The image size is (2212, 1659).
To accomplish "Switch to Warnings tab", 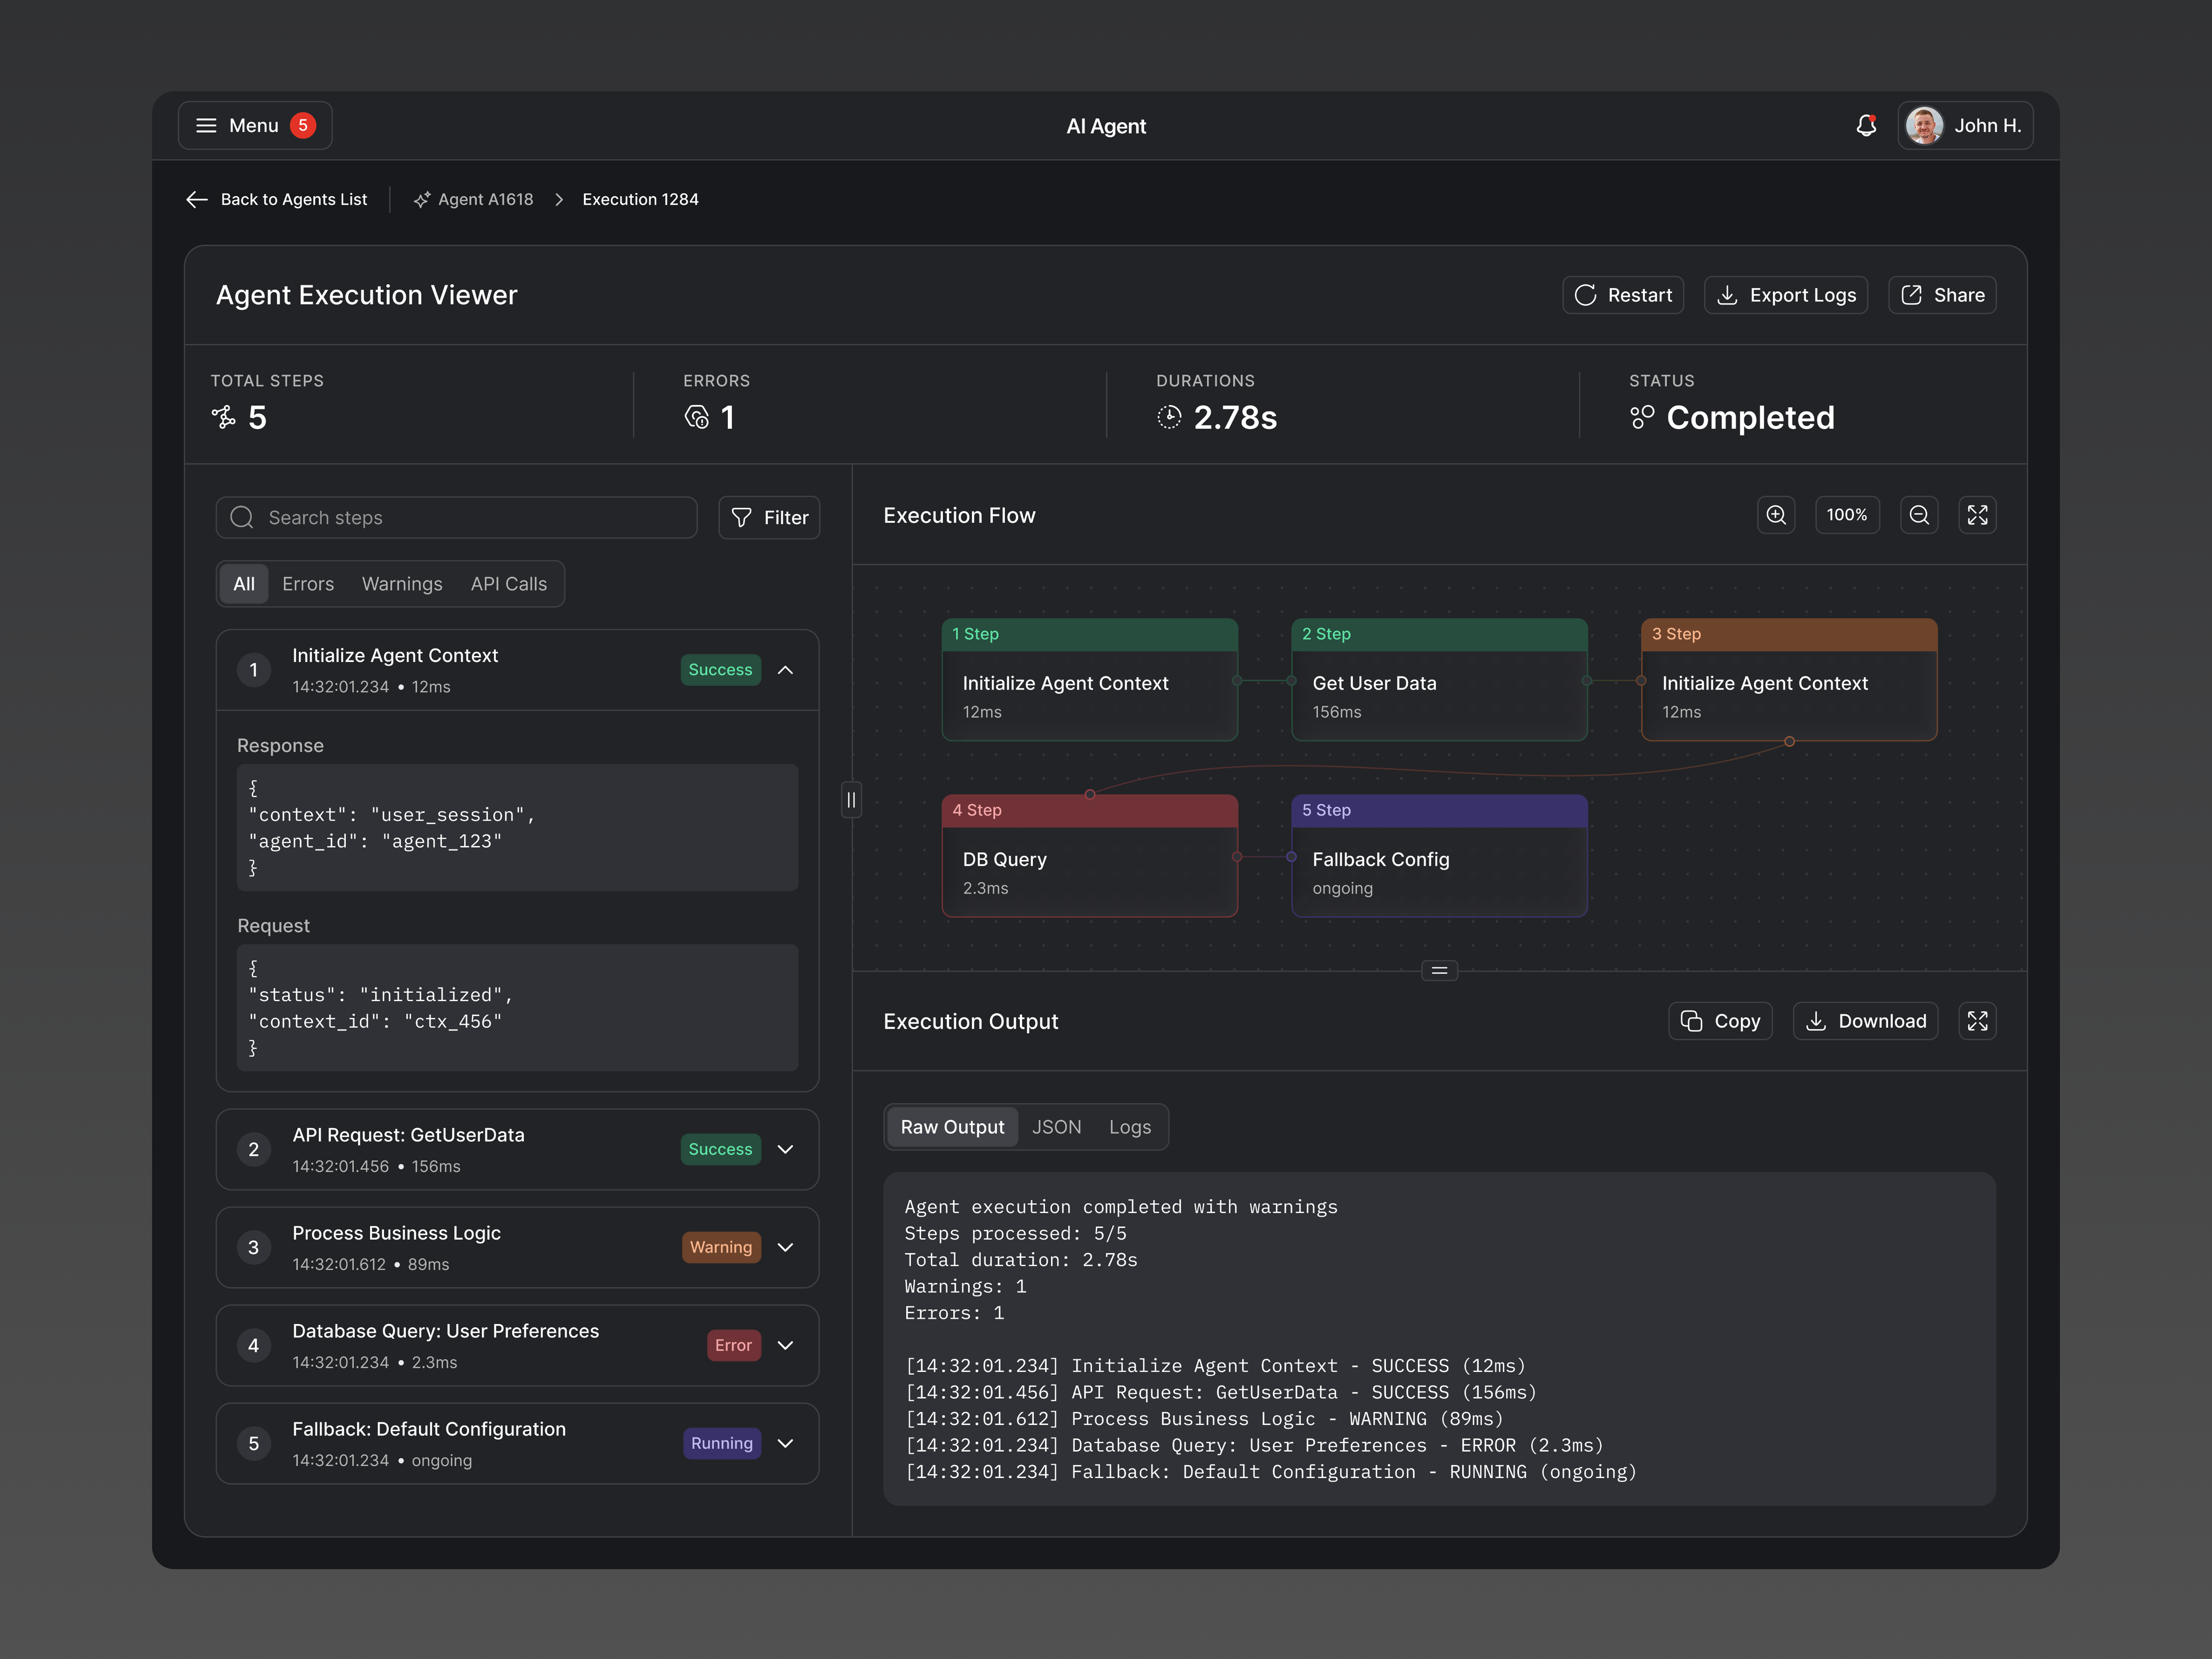I will 402,584.
